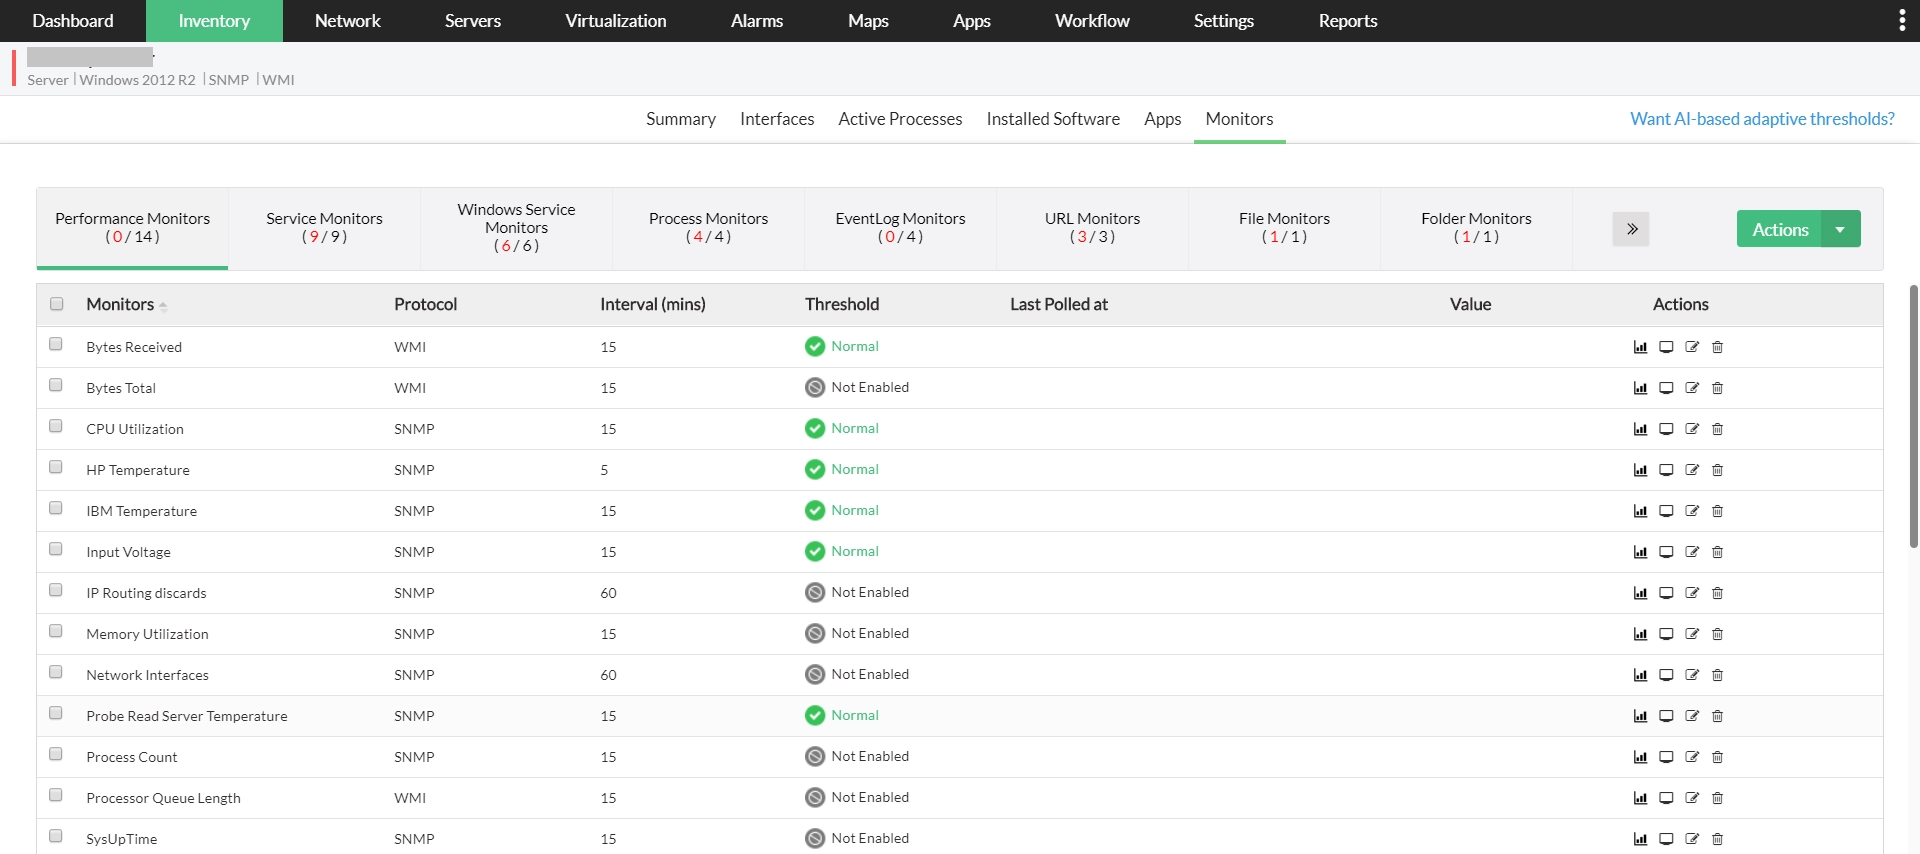The image size is (1920, 854).
Task: Open File Monitors tab
Action: point(1284,228)
